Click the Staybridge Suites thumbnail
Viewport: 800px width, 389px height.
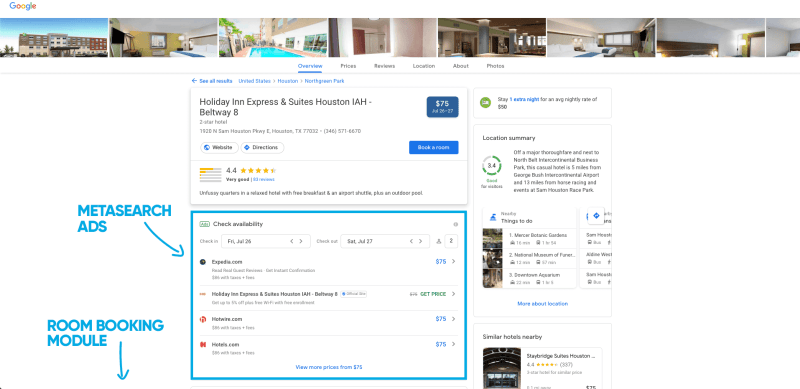tap(502, 368)
